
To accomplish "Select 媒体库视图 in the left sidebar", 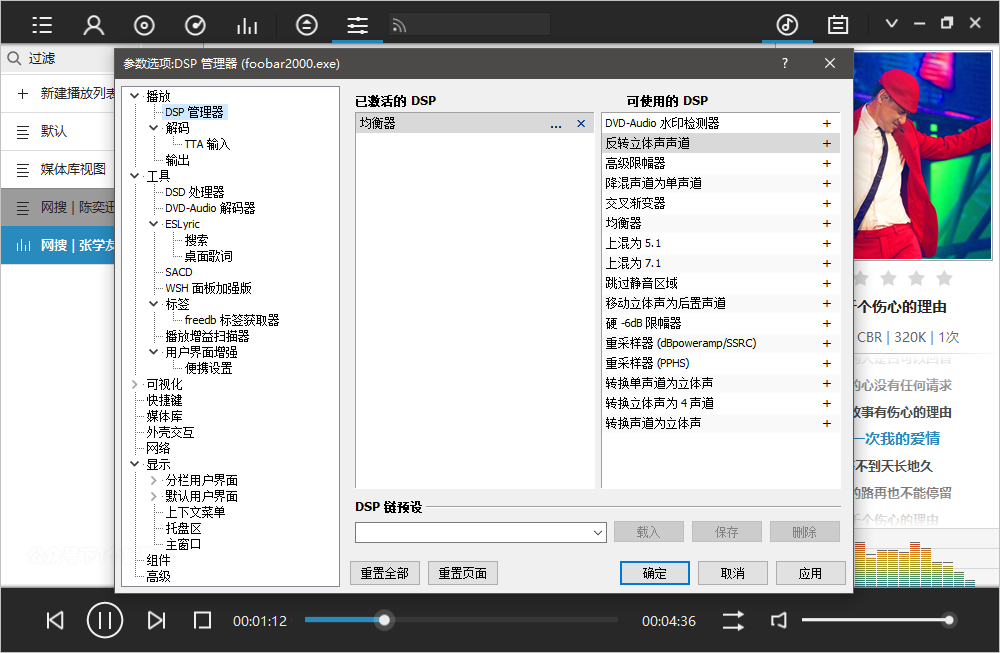I will (x=72, y=169).
